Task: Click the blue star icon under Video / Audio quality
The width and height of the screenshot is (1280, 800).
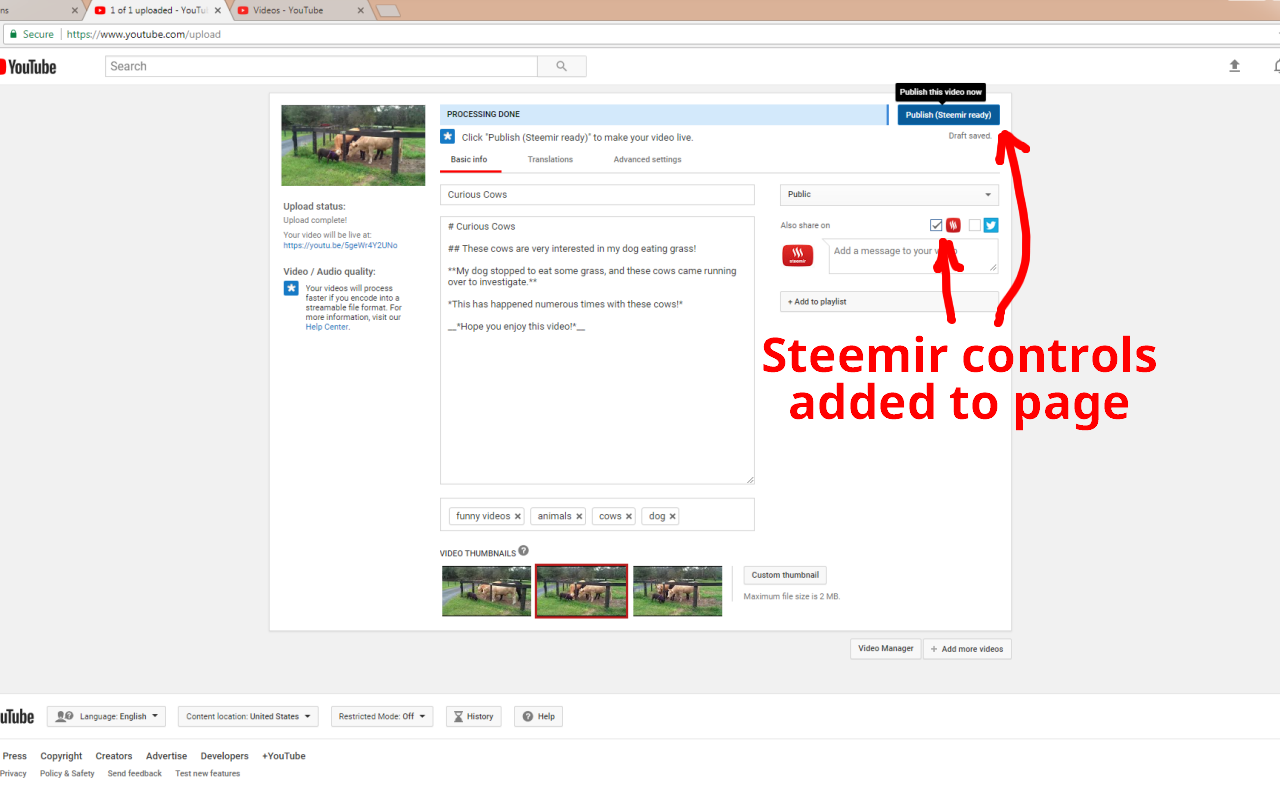Action: pyautogui.click(x=291, y=288)
